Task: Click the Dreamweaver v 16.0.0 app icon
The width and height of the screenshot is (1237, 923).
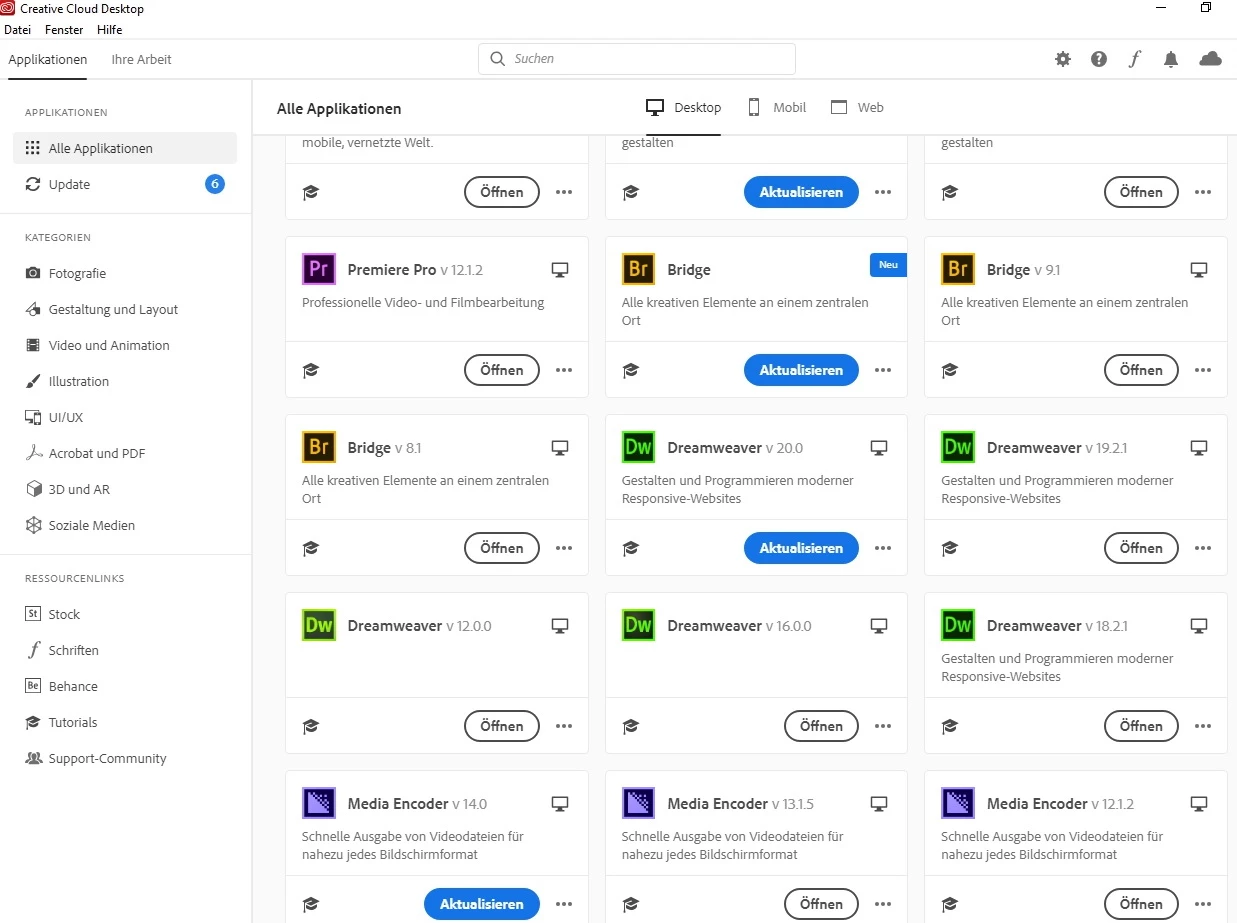Action: tap(638, 625)
